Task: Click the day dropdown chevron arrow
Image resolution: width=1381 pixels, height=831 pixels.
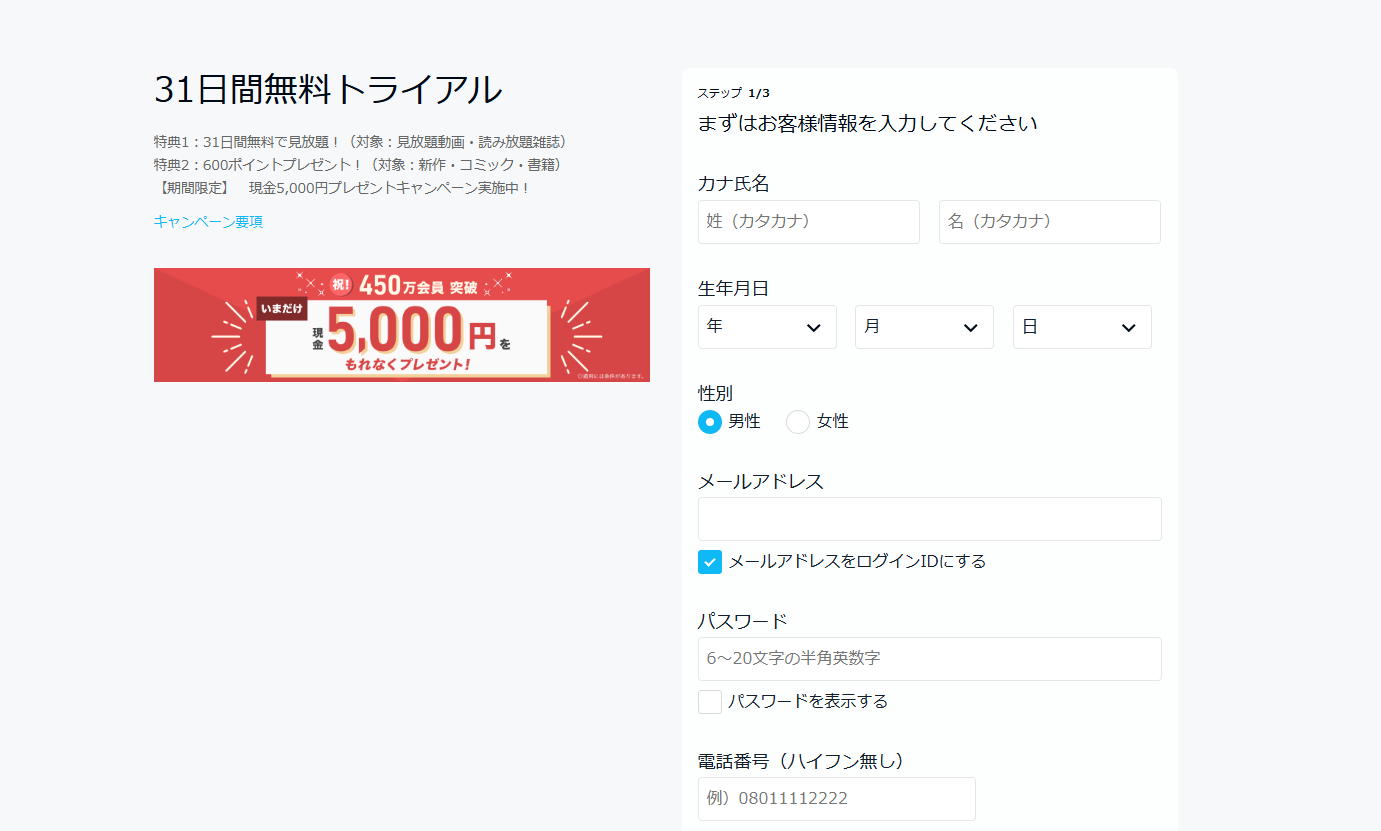Action: point(1128,327)
